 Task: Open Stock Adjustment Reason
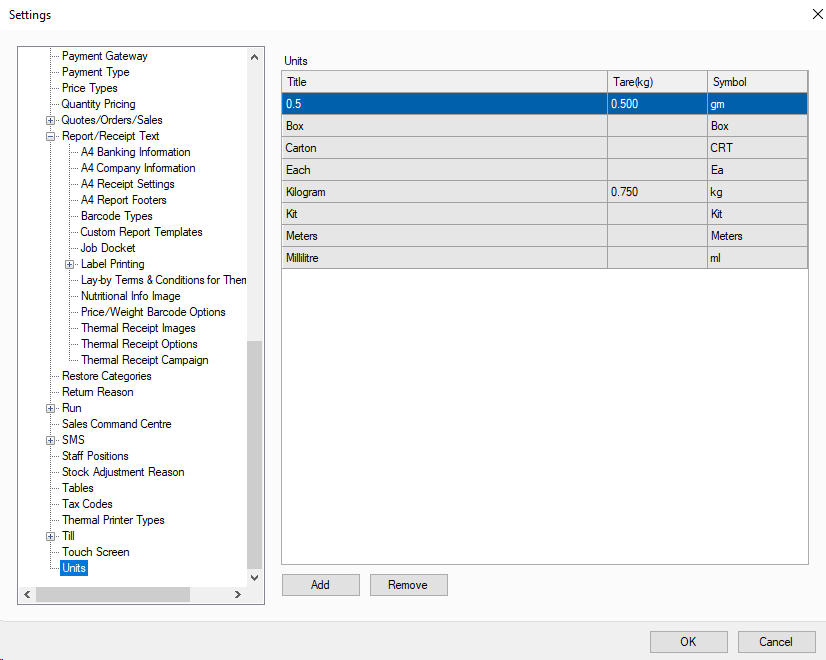coord(123,472)
